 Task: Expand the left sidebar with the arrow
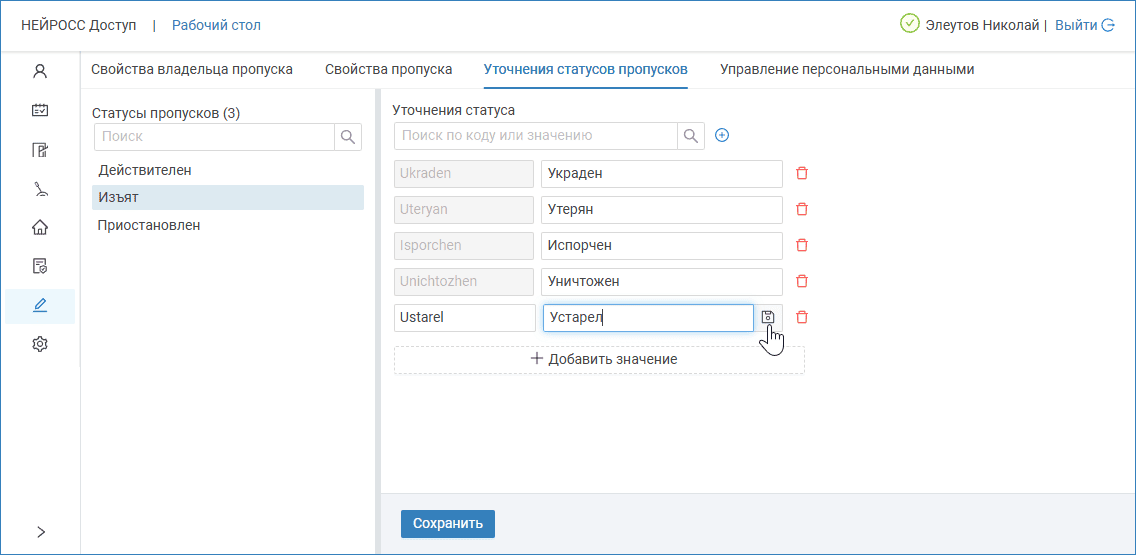pos(40,532)
